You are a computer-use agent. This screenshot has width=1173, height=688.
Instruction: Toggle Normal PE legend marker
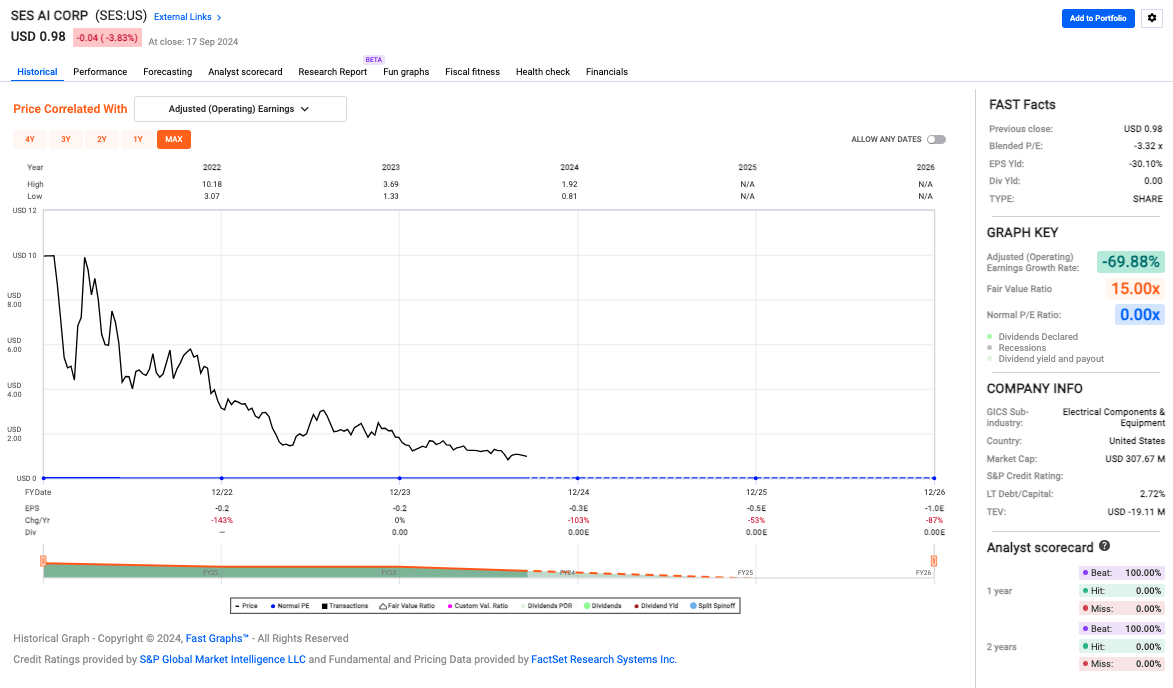(x=273, y=606)
